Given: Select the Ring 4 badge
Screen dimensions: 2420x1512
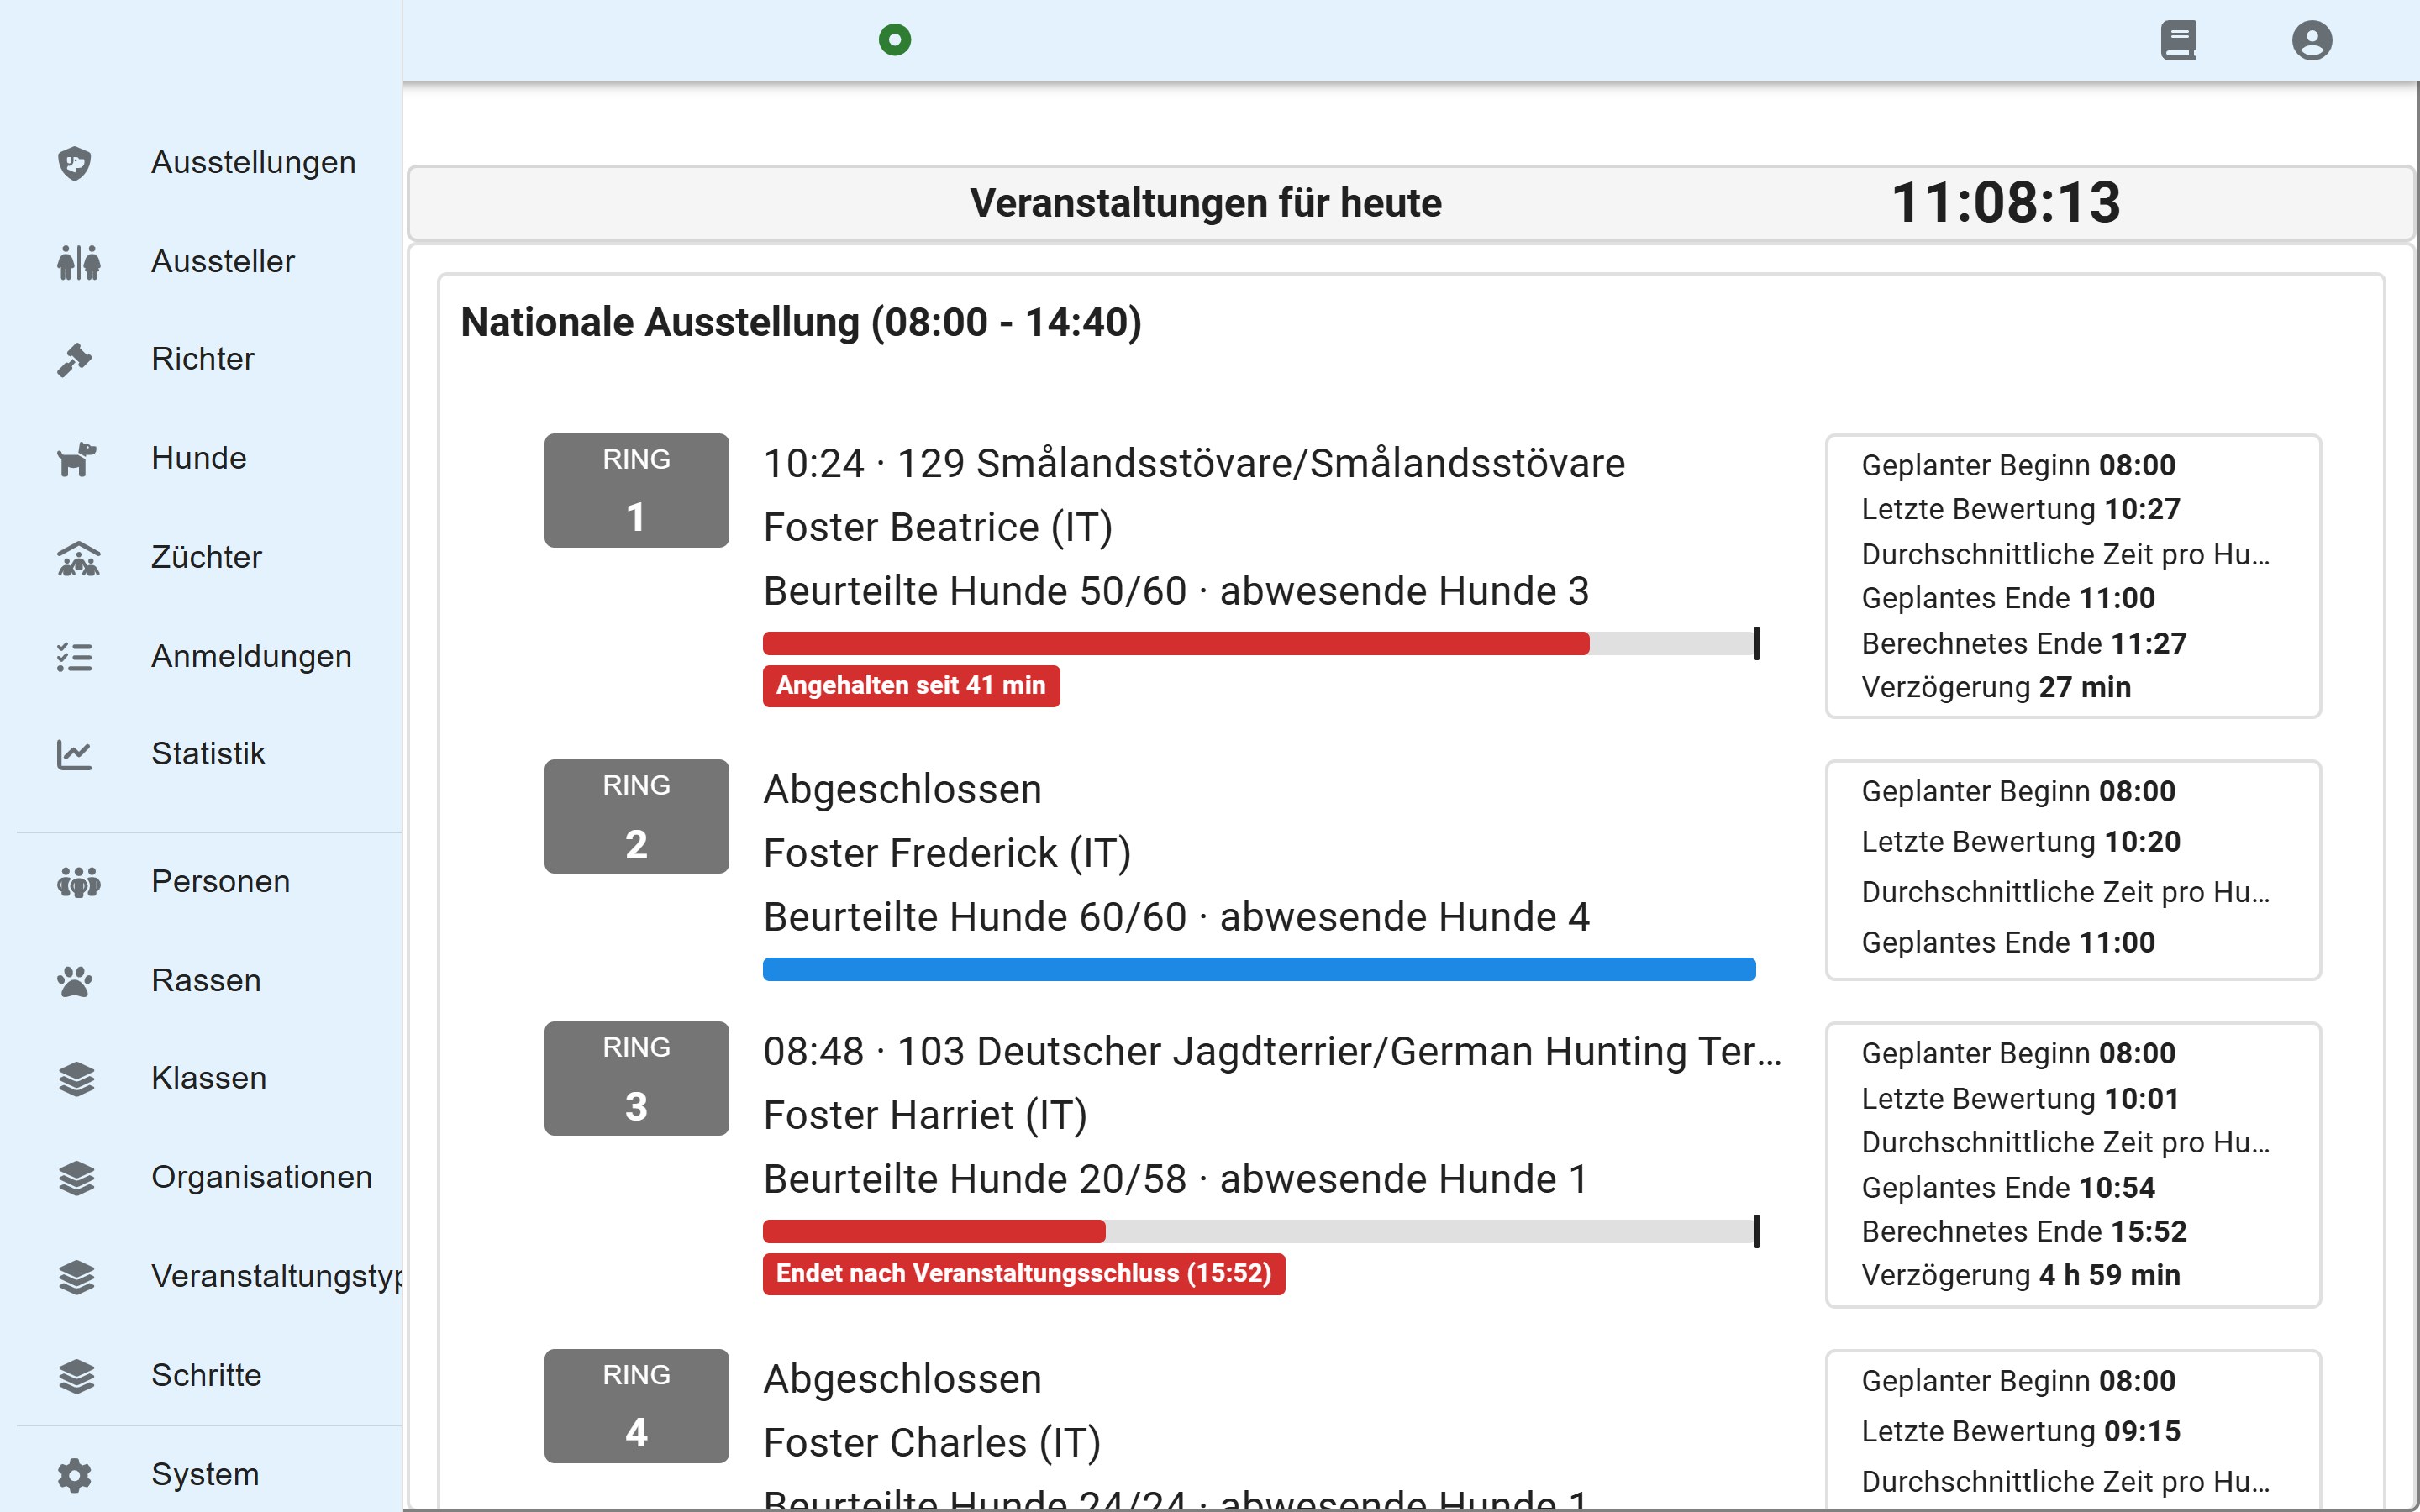Looking at the screenshot, I should tap(636, 1406).
